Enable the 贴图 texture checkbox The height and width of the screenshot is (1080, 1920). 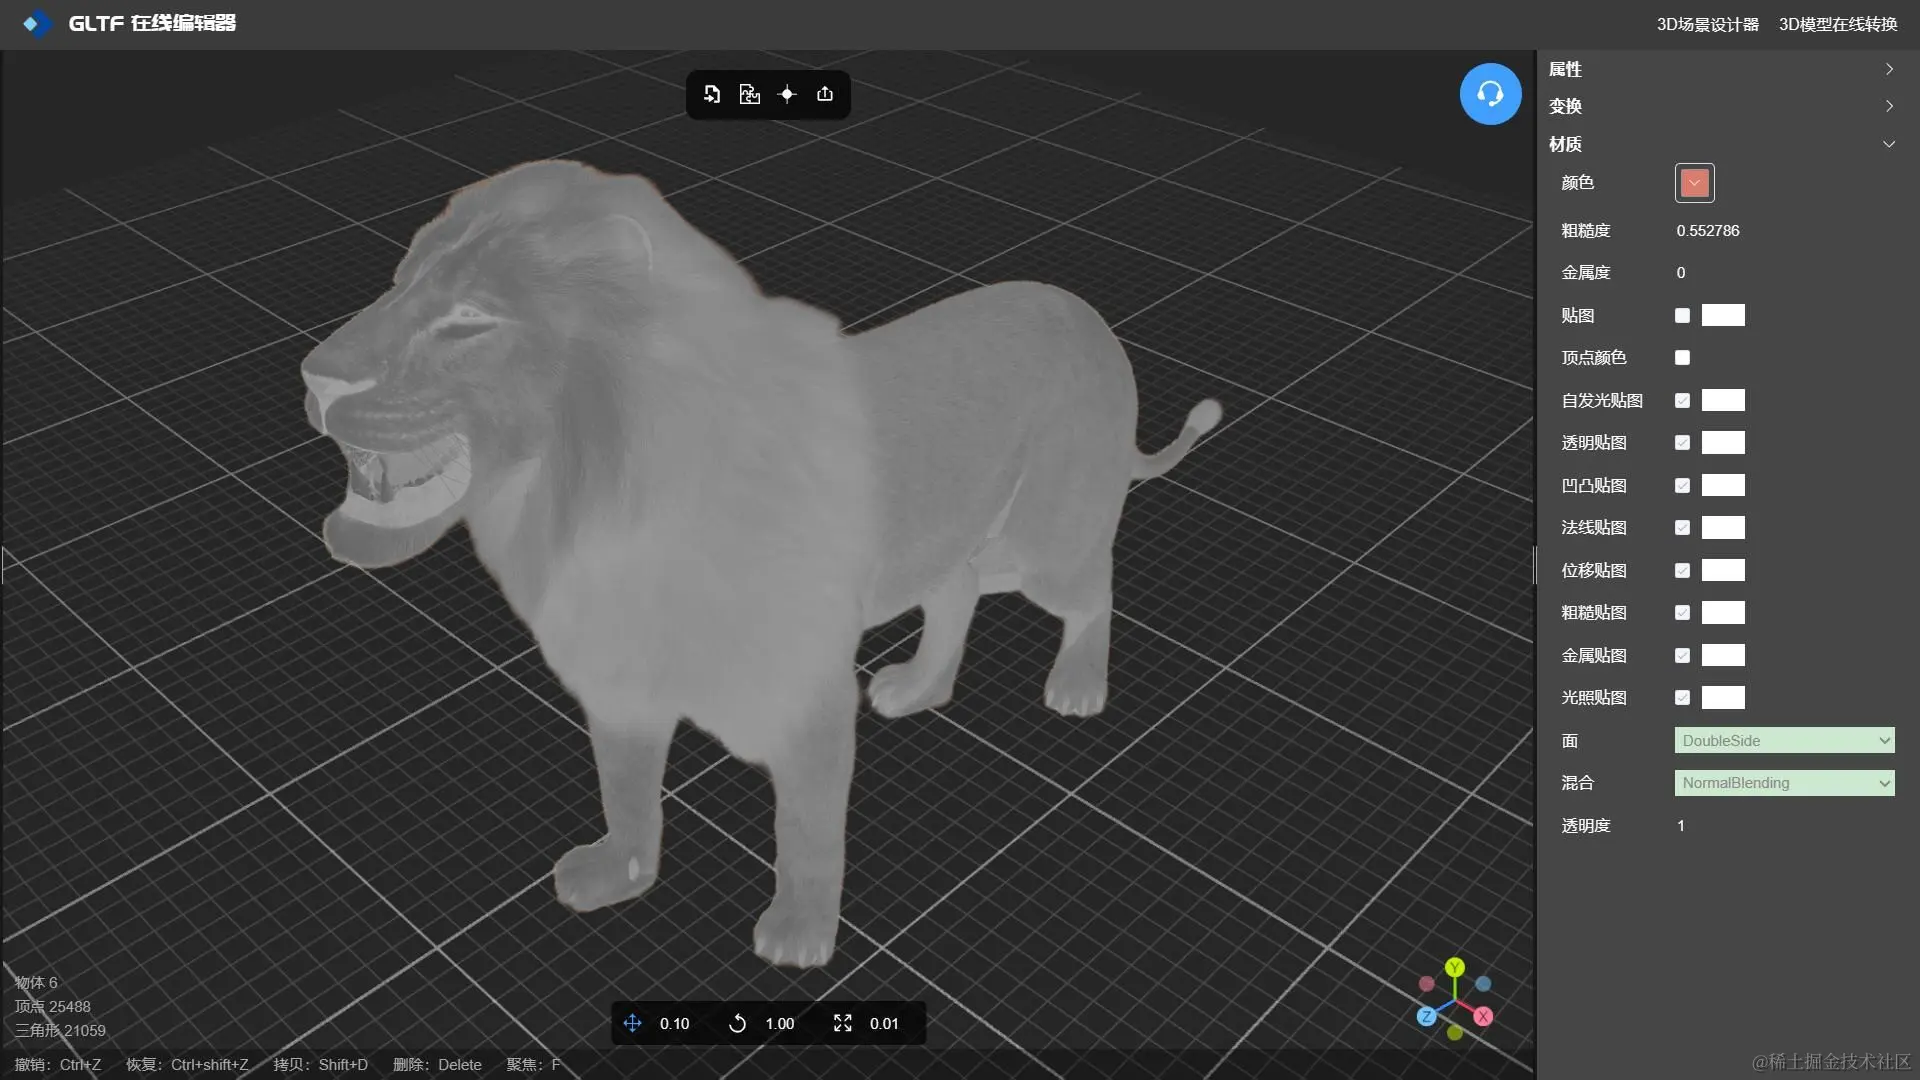(1682, 316)
